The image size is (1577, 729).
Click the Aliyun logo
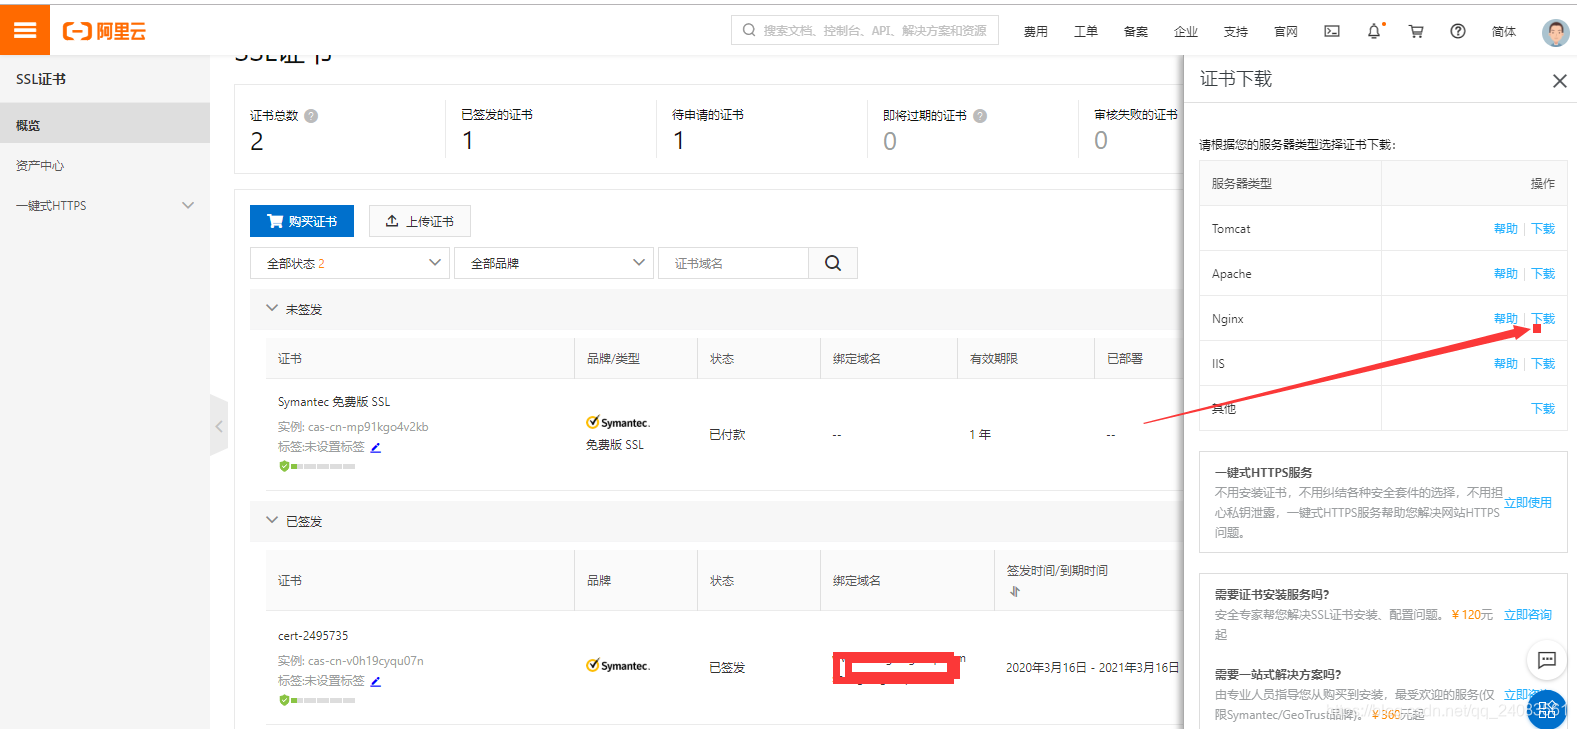(x=104, y=31)
